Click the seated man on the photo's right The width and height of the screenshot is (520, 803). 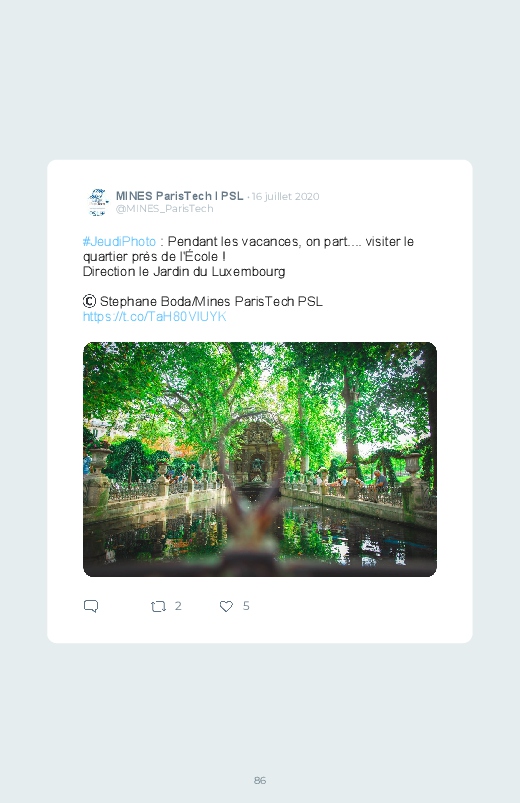(380, 484)
